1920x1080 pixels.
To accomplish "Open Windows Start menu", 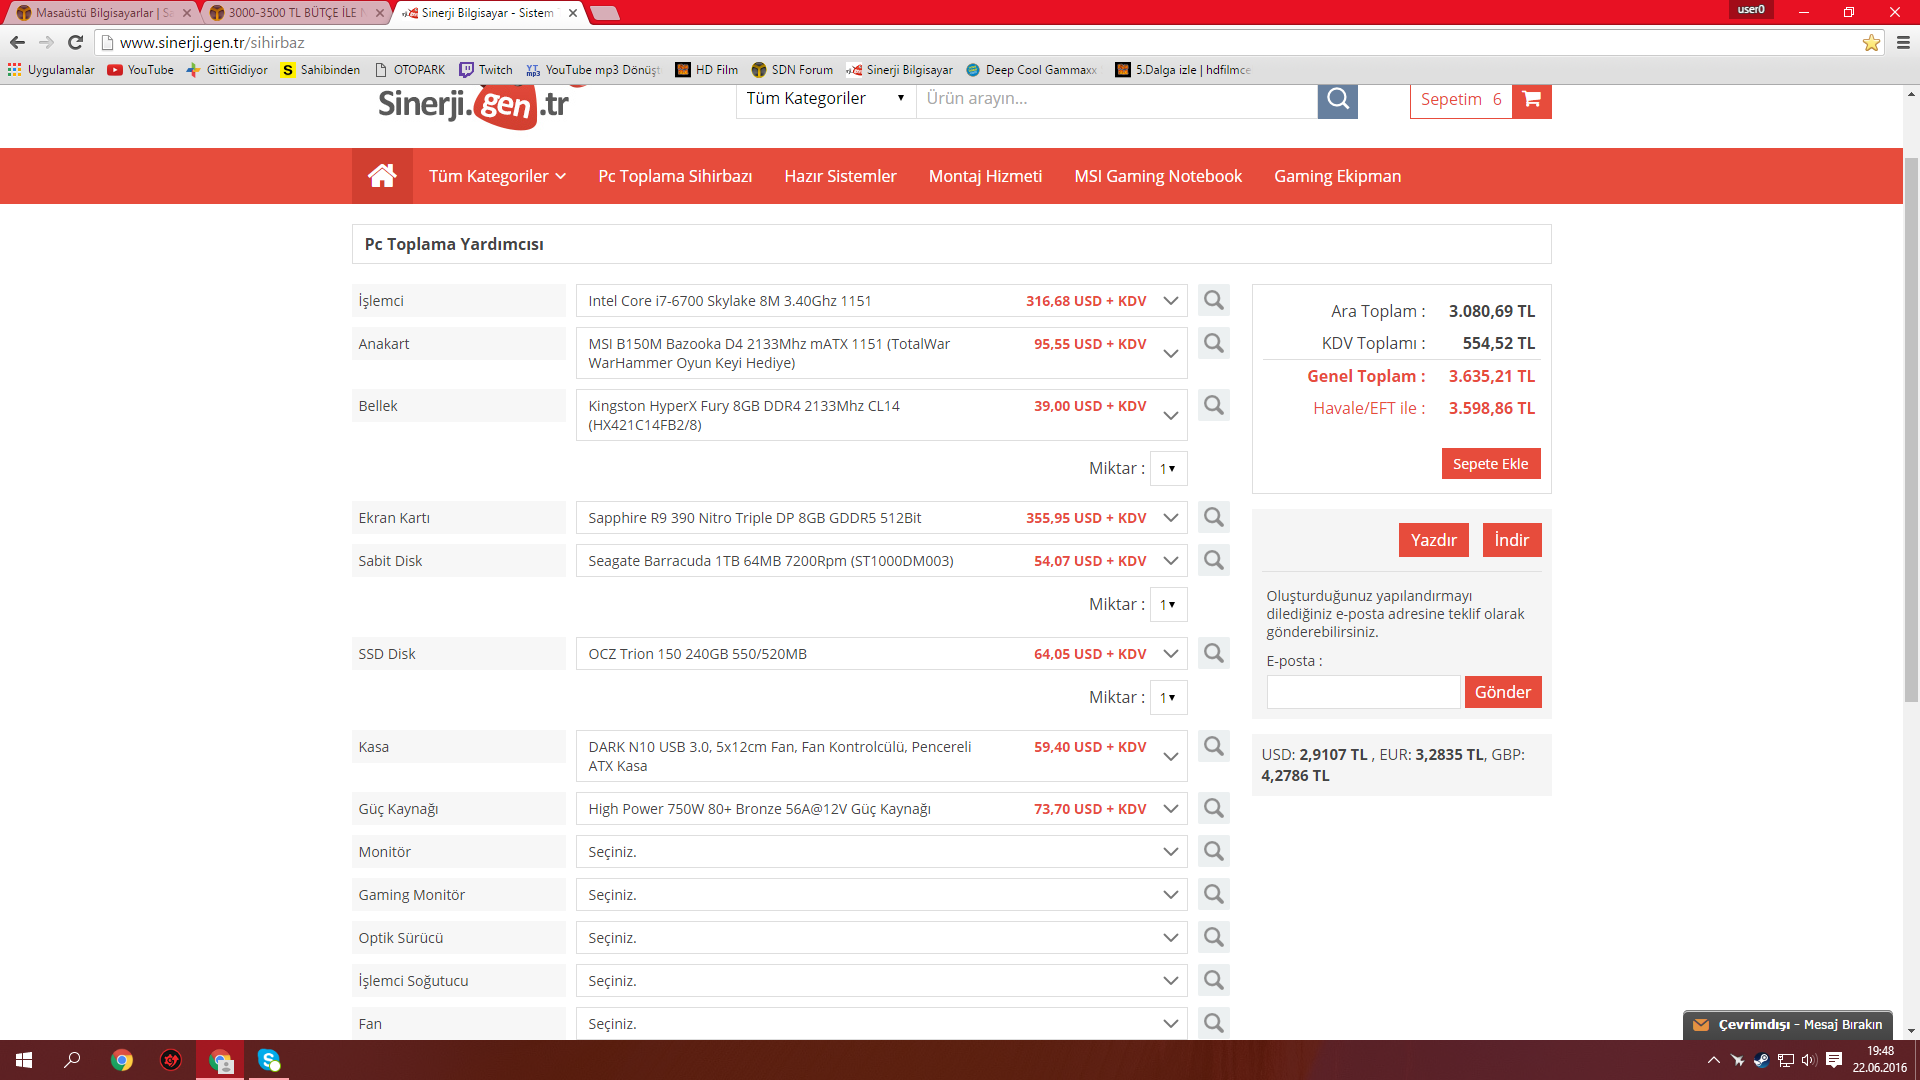I will point(24,1060).
